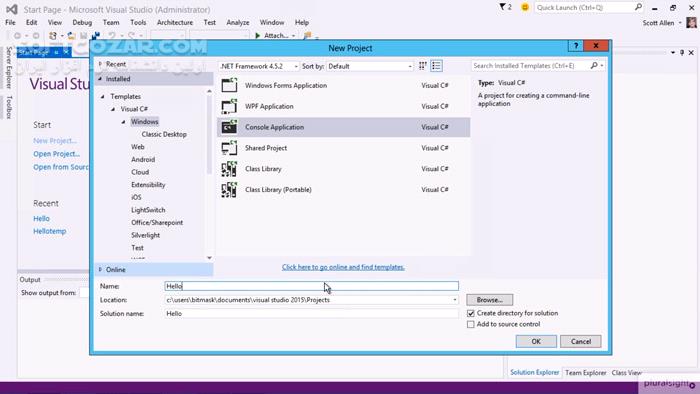Viewport: 700px width, 394px height.
Task: Click Open Project... link on Start Page
Action: (57, 154)
